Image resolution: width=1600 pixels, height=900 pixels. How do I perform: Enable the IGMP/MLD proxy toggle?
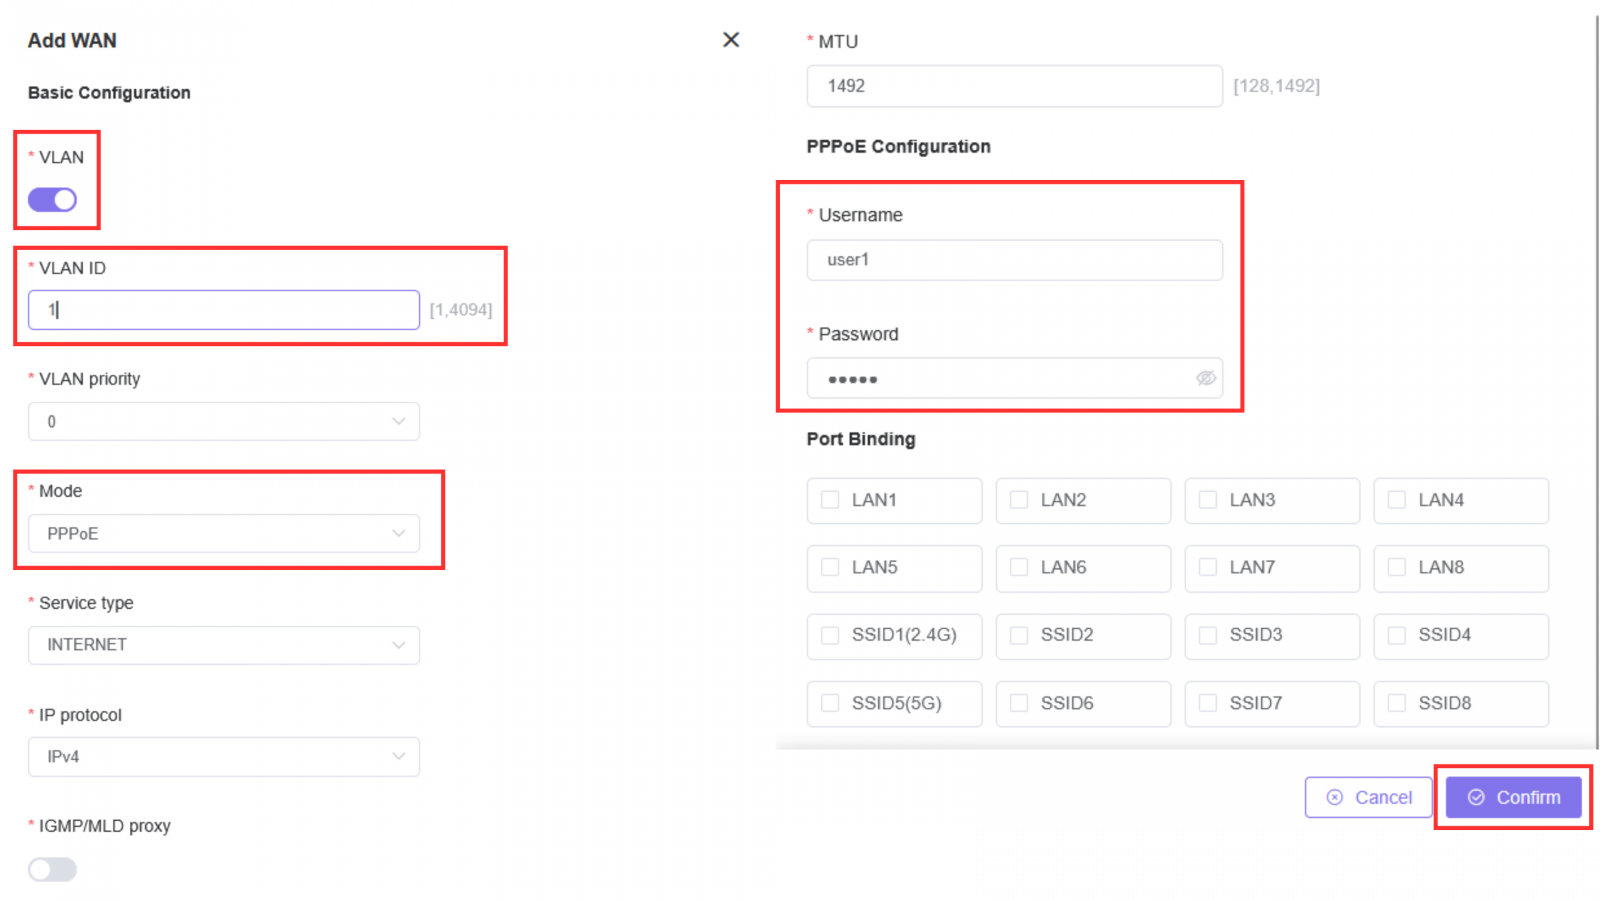(x=52, y=869)
